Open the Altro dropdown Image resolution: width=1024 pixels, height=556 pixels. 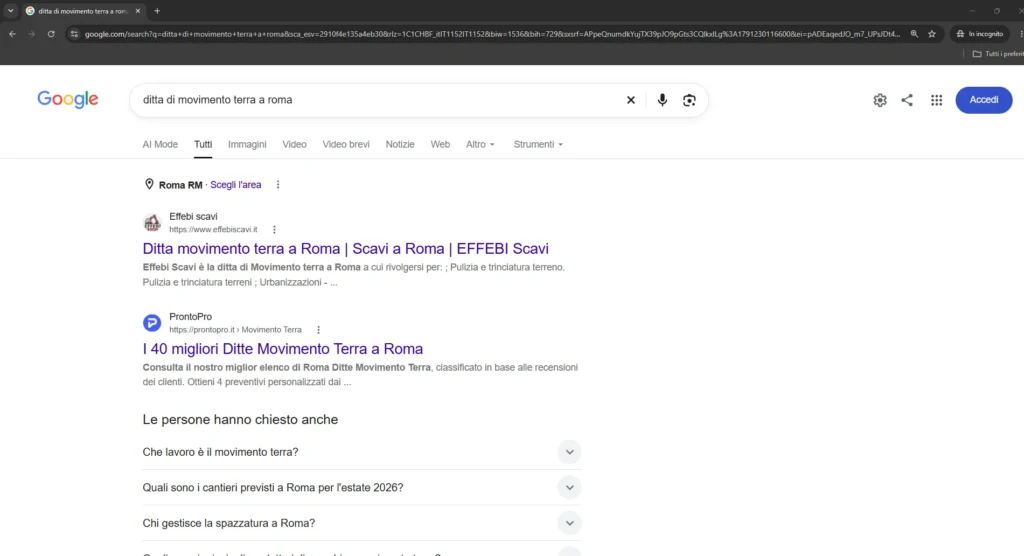[x=480, y=144]
